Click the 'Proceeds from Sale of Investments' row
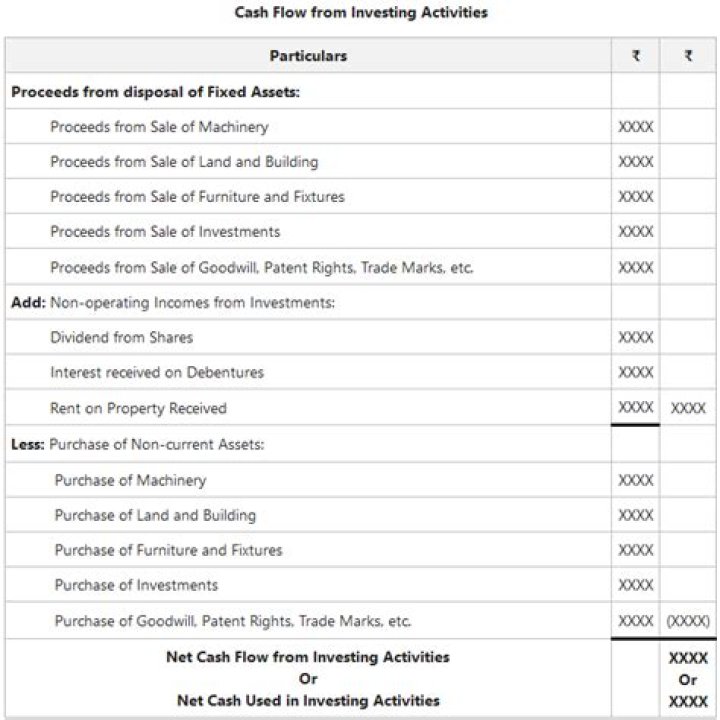The width and height of the screenshot is (720, 720). point(165,232)
